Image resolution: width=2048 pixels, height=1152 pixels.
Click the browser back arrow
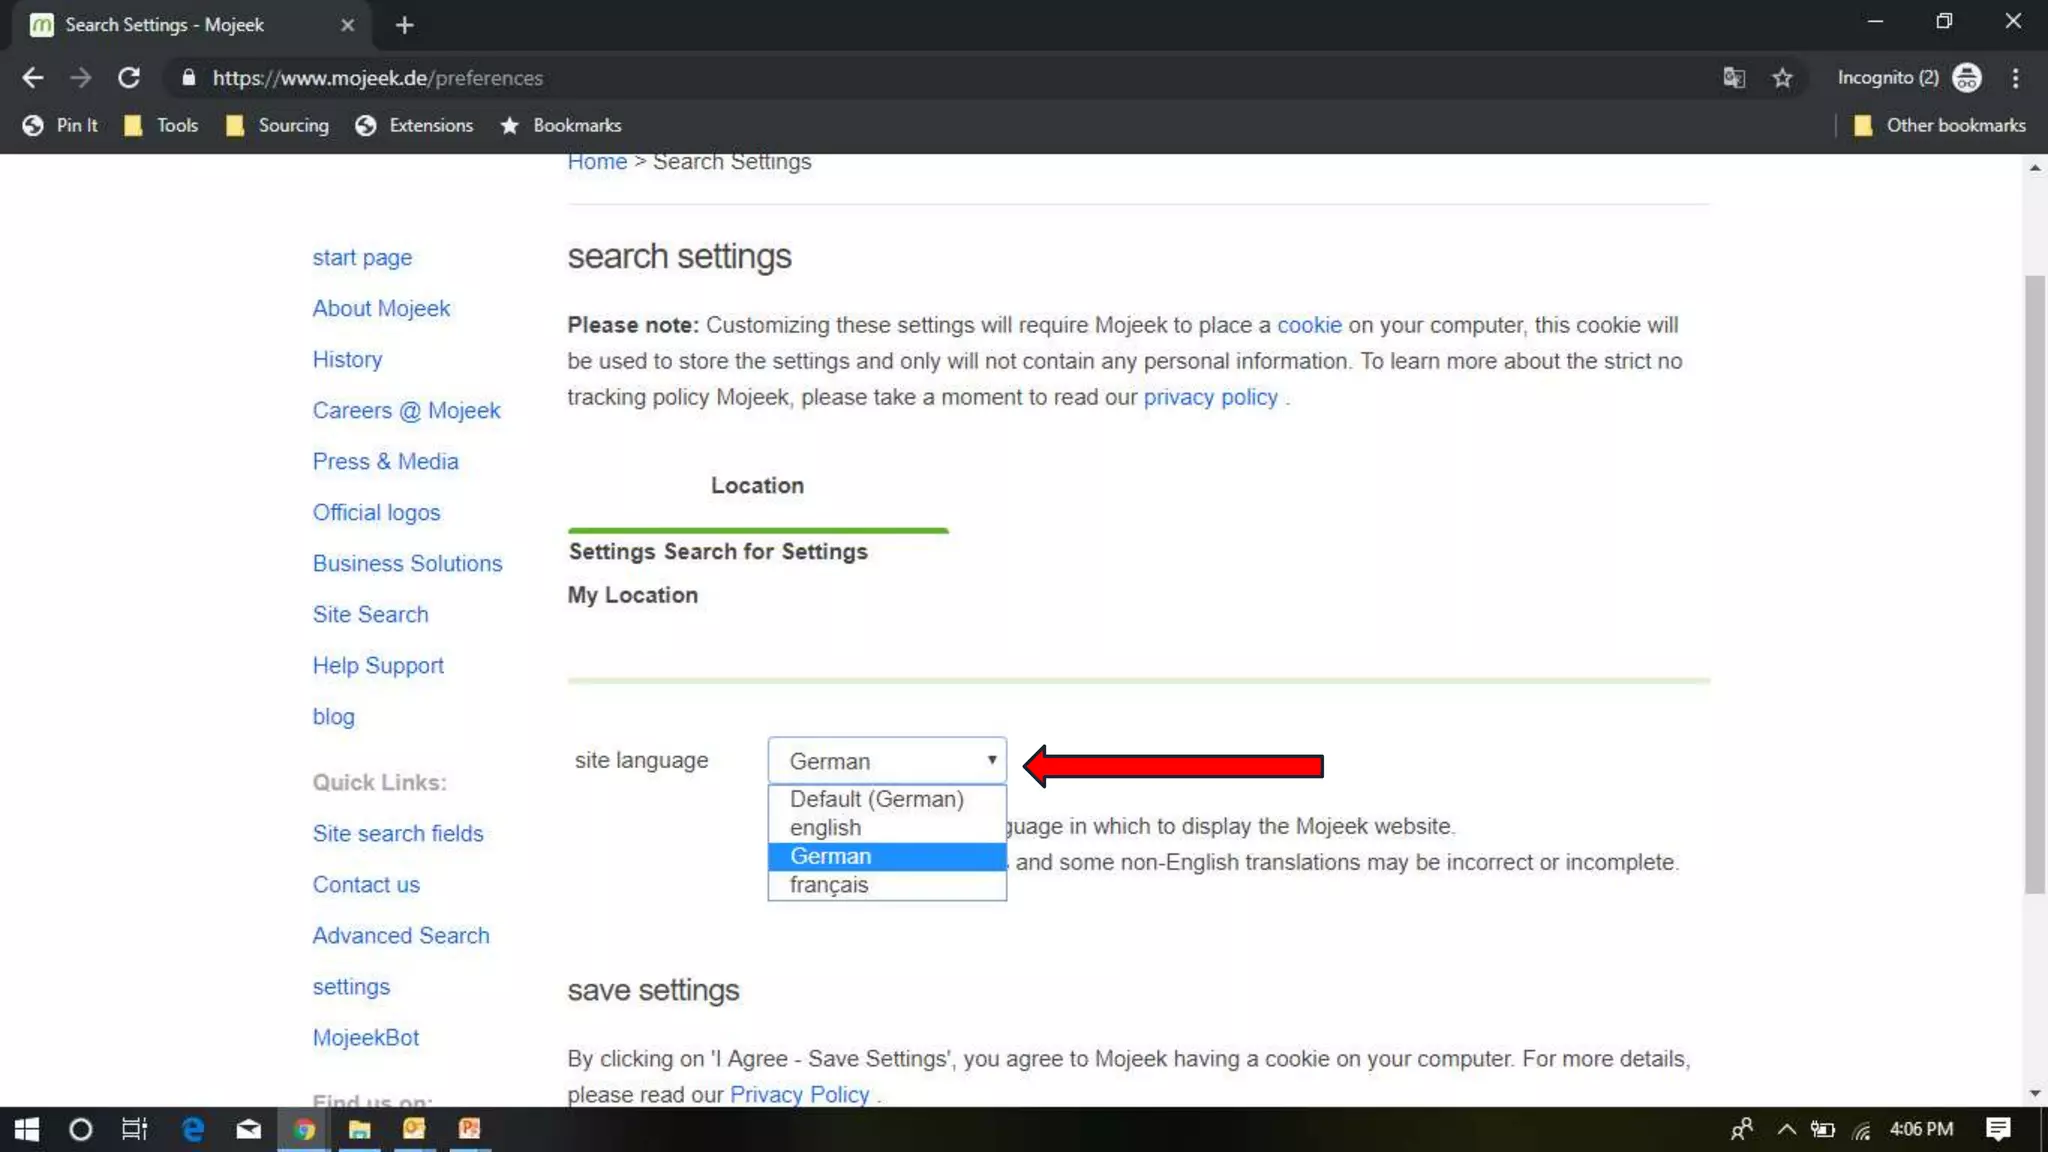click(32, 78)
